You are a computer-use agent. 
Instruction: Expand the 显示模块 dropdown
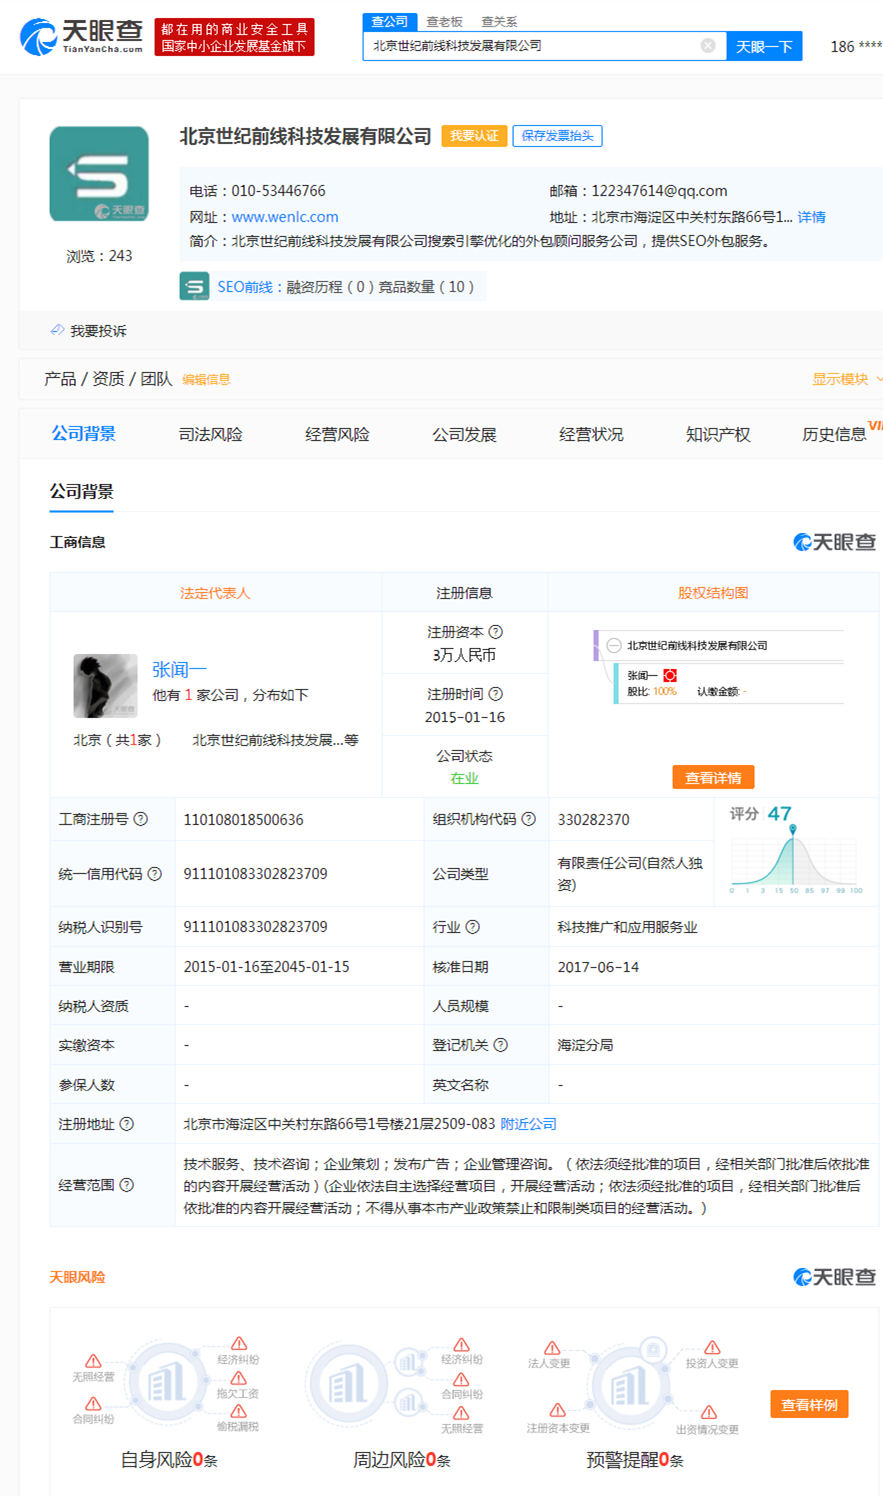pos(847,379)
